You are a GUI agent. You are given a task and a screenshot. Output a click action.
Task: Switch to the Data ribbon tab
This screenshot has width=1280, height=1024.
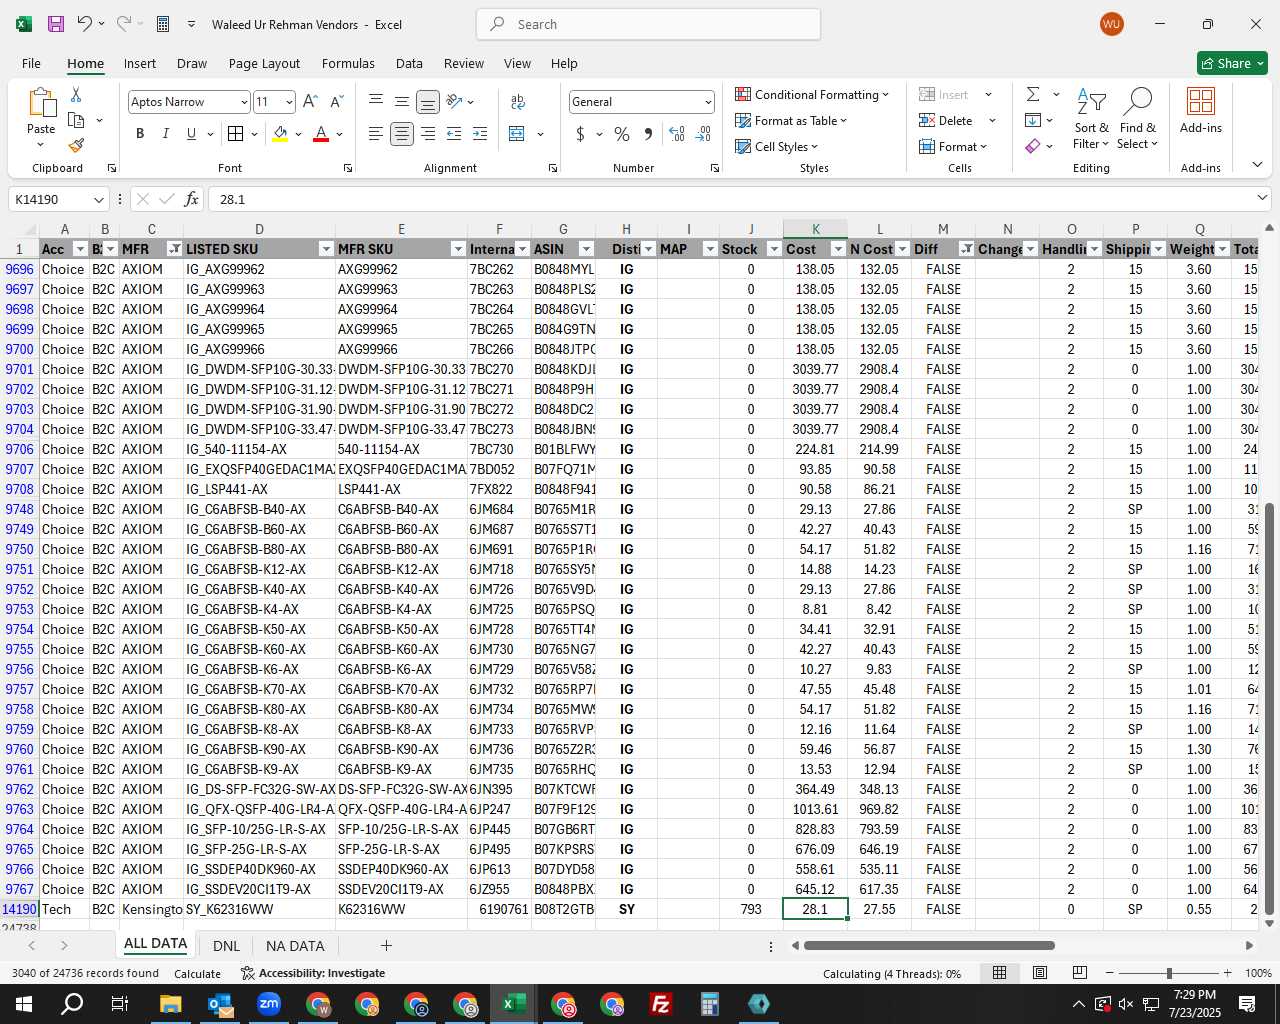(409, 63)
